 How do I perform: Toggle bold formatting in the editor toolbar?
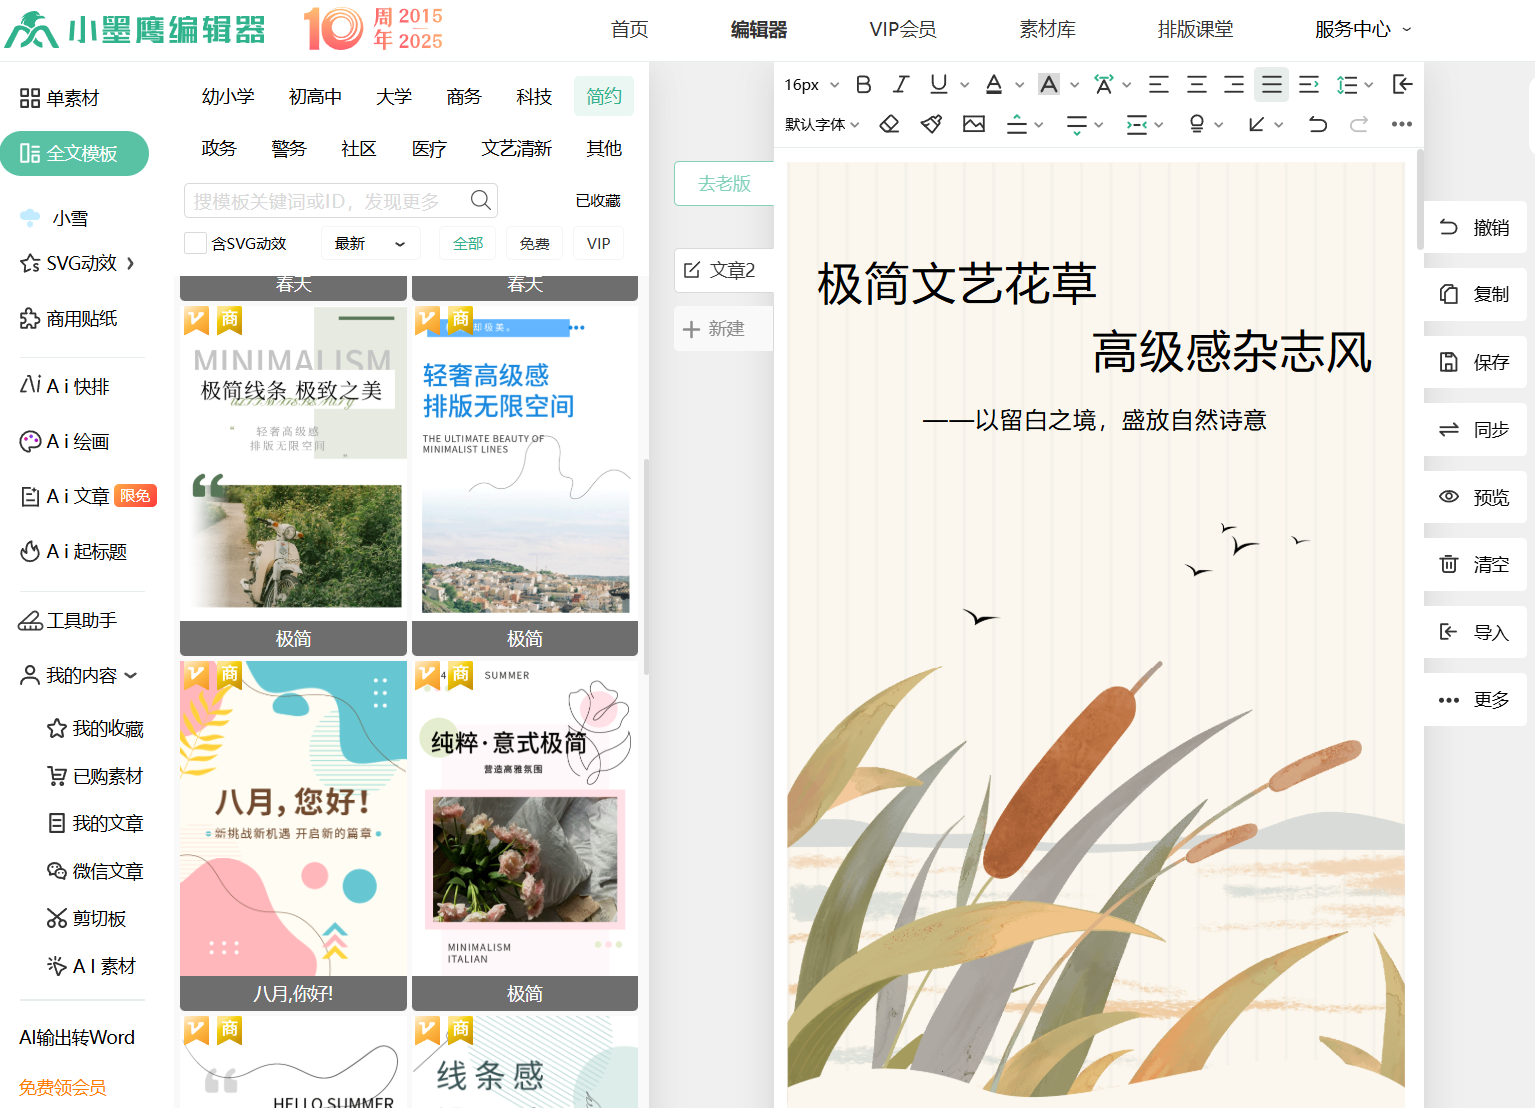coord(864,85)
